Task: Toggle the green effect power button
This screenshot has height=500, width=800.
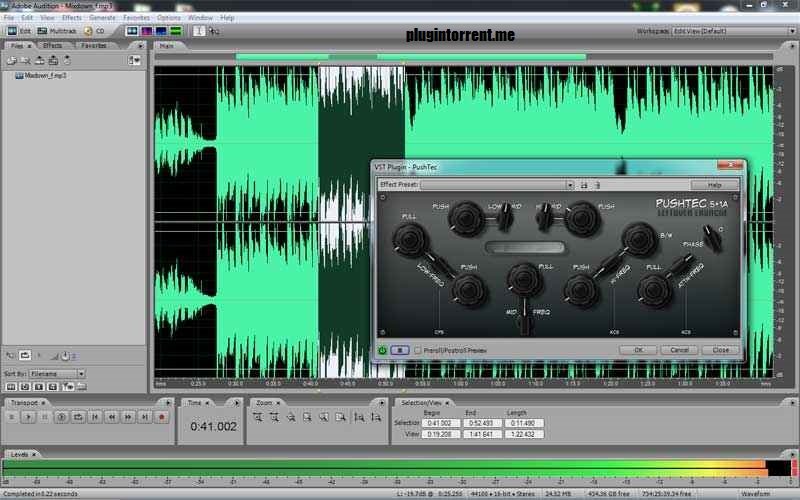Action: 382,351
